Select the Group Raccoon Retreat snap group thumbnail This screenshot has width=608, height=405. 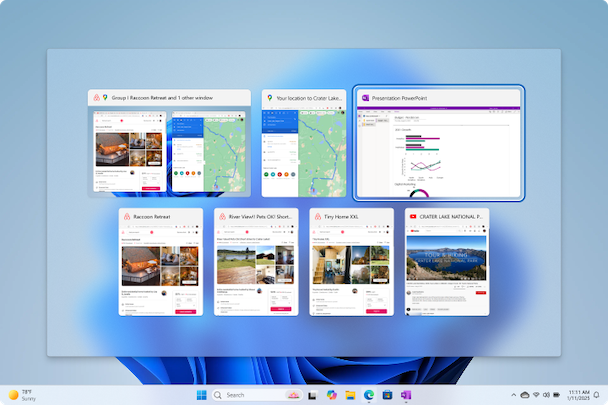[x=169, y=143]
